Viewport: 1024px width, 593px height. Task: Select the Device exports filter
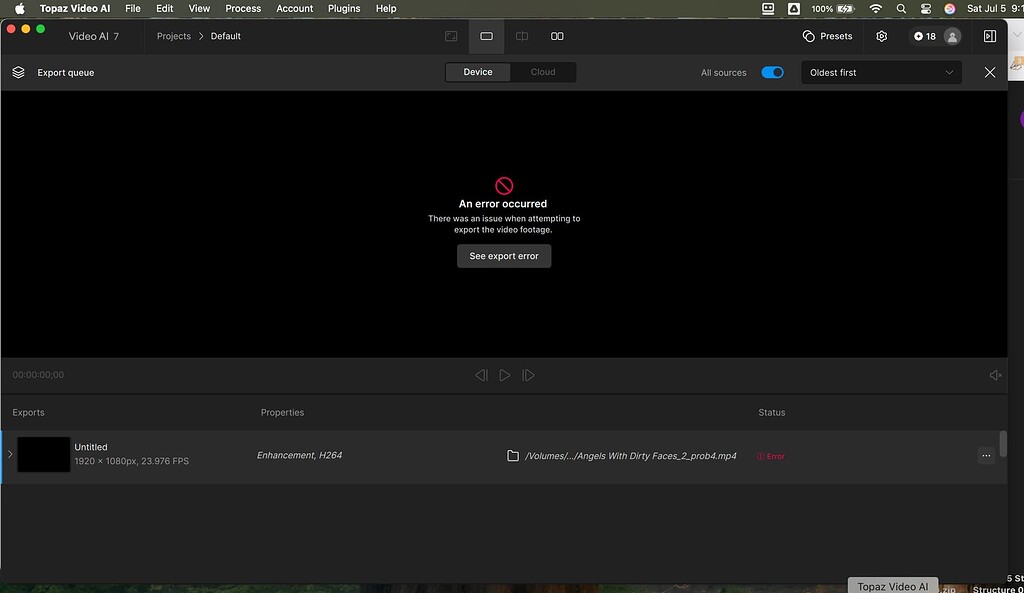pyautogui.click(x=478, y=72)
